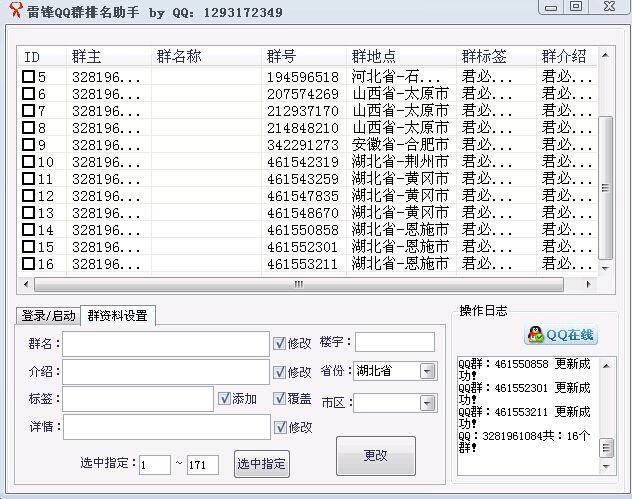Tick the checkbox for row ID 13
632x499 pixels.
point(28,212)
